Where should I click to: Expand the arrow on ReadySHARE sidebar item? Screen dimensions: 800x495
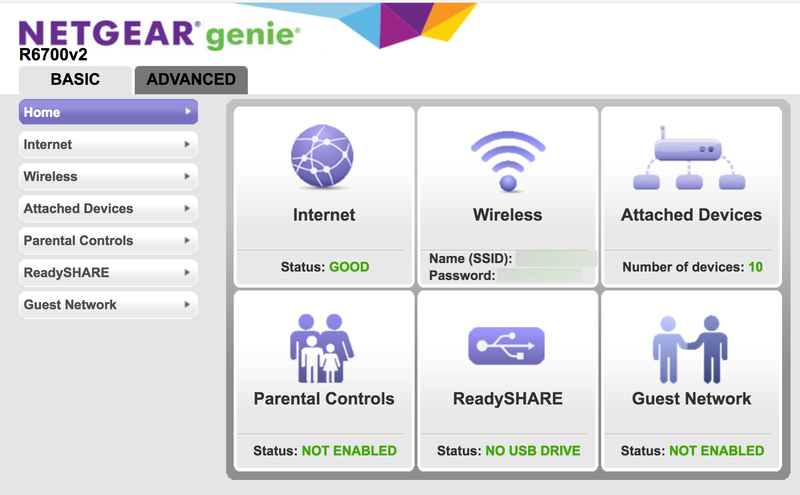pyautogui.click(x=187, y=273)
